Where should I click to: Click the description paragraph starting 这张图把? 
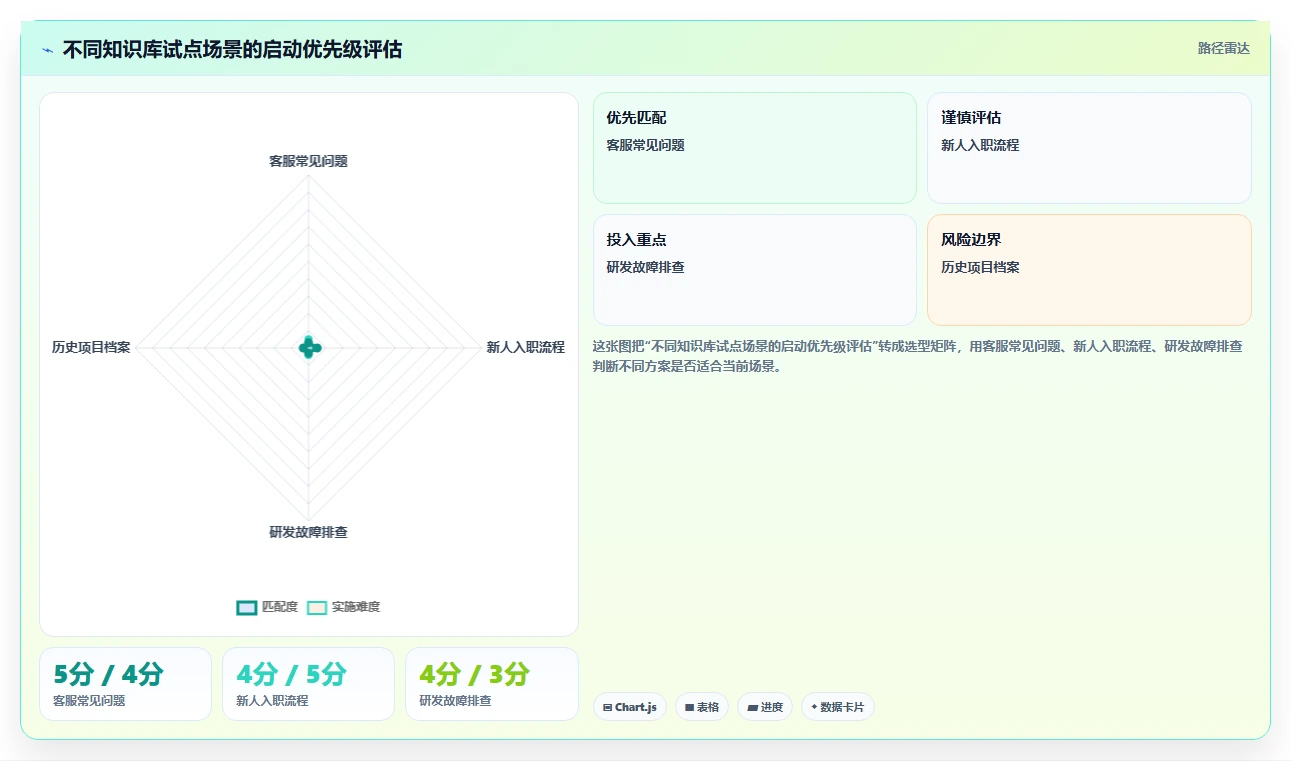[x=919, y=356]
